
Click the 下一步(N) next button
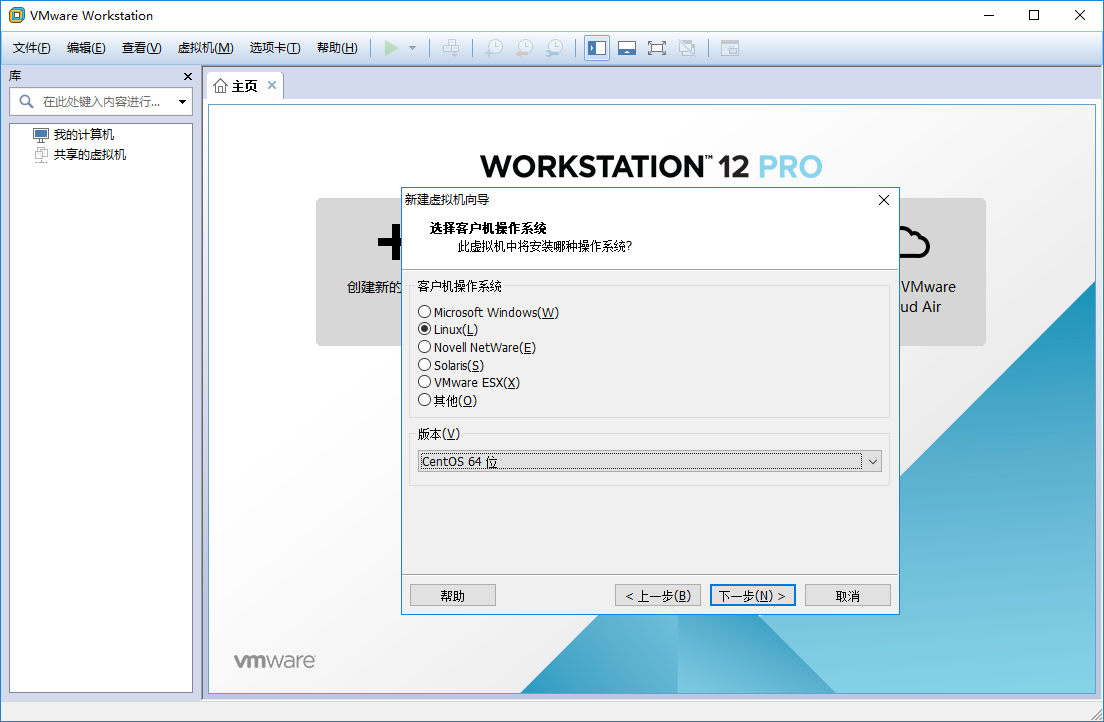753,595
